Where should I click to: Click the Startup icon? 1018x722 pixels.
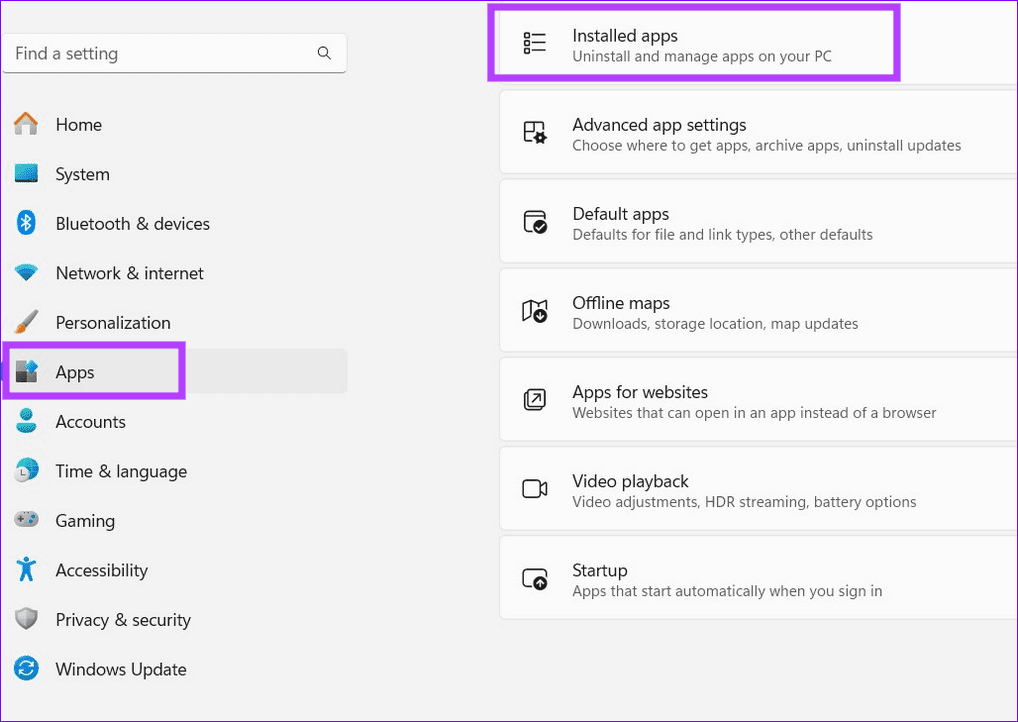pyautogui.click(x=534, y=577)
